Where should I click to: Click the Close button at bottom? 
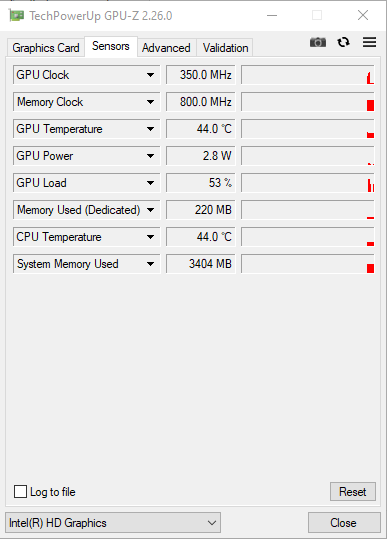pyautogui.click(x=344, y=522)
